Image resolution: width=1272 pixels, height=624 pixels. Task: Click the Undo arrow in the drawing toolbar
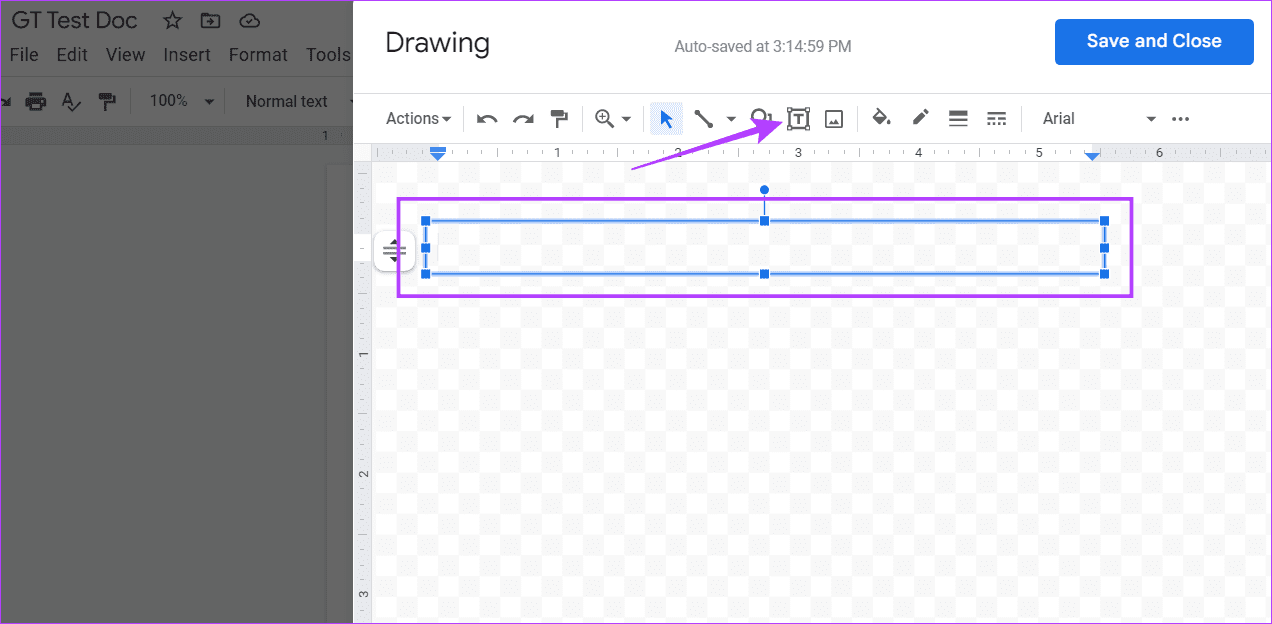pyautogui.click(x=486, y=118)
